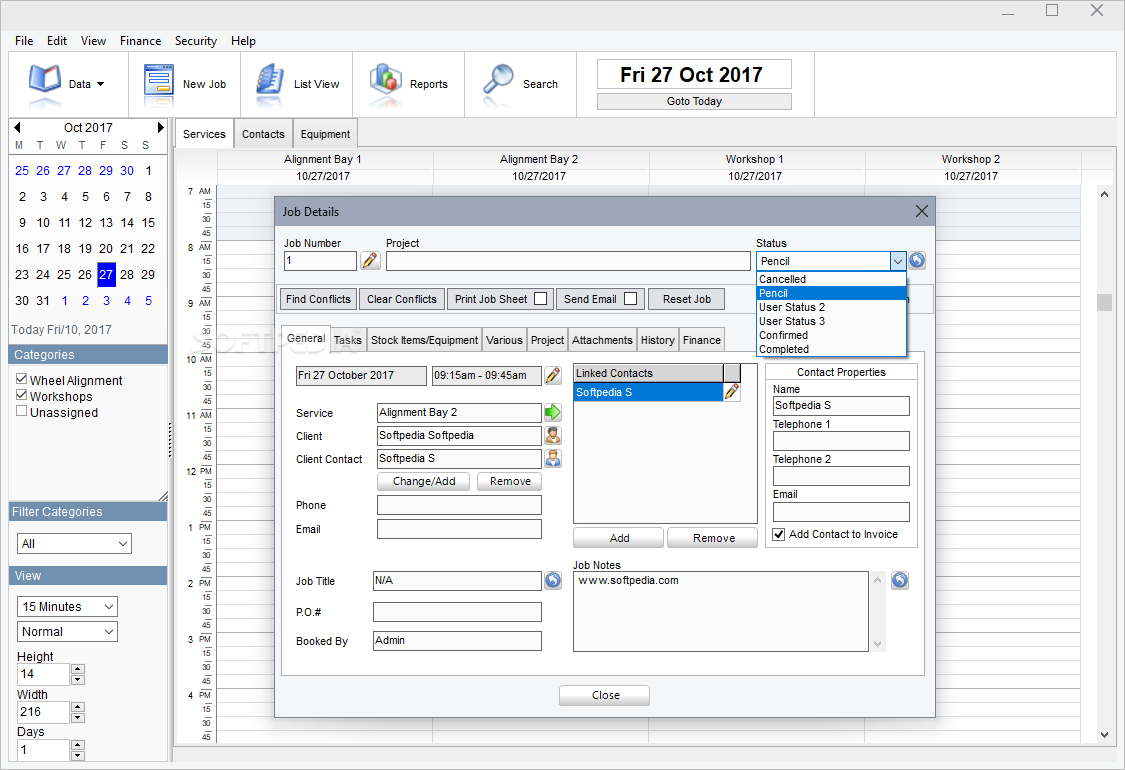The image size is (1125, 770).
Task: Click green arrow next to Service field
Action: pyautogui.click(x=552, y=413)
